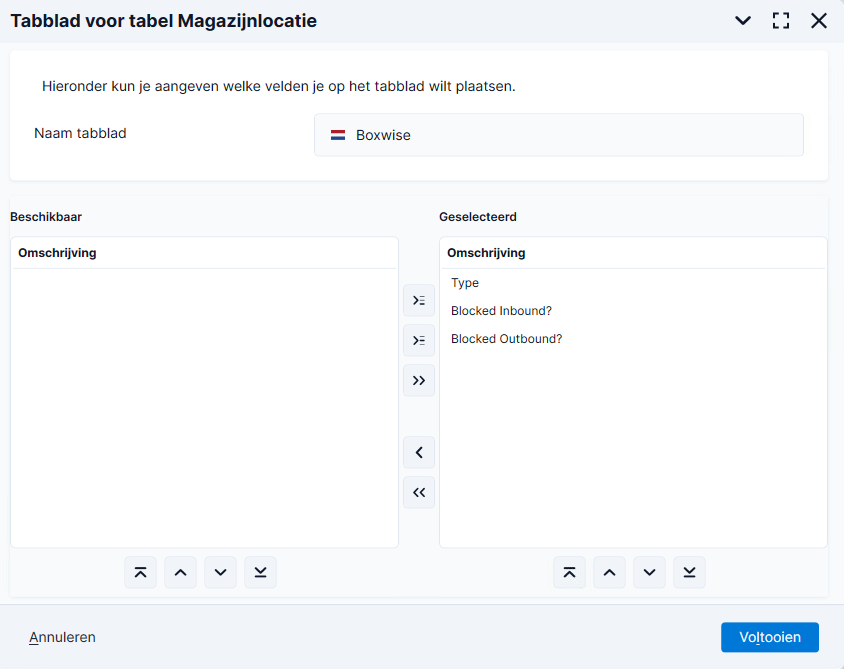Click the move all right double-chevron button
The height and width of the screenshot is (669, 844).
tap(419, 381)
